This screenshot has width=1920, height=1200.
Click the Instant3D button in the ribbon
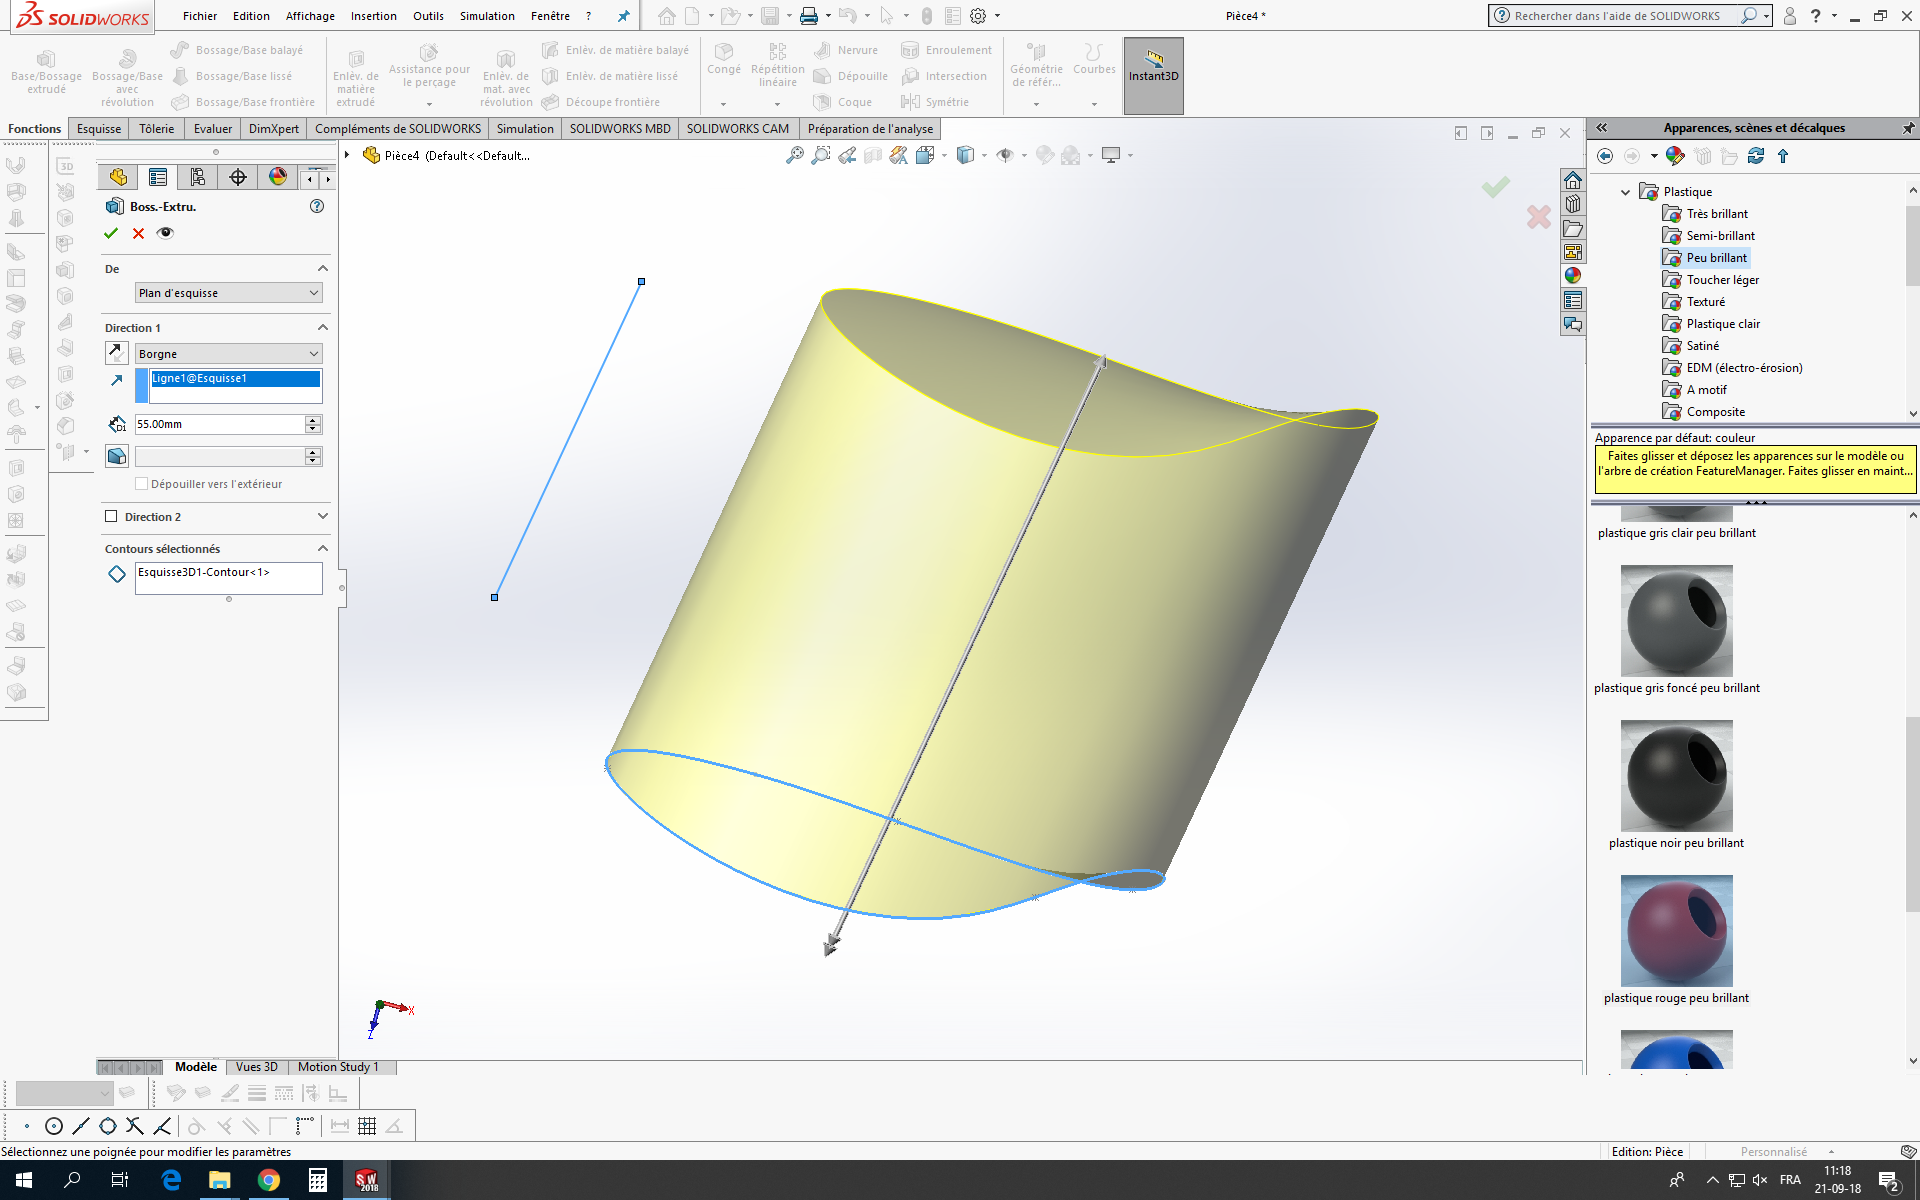pos(1152,75)
